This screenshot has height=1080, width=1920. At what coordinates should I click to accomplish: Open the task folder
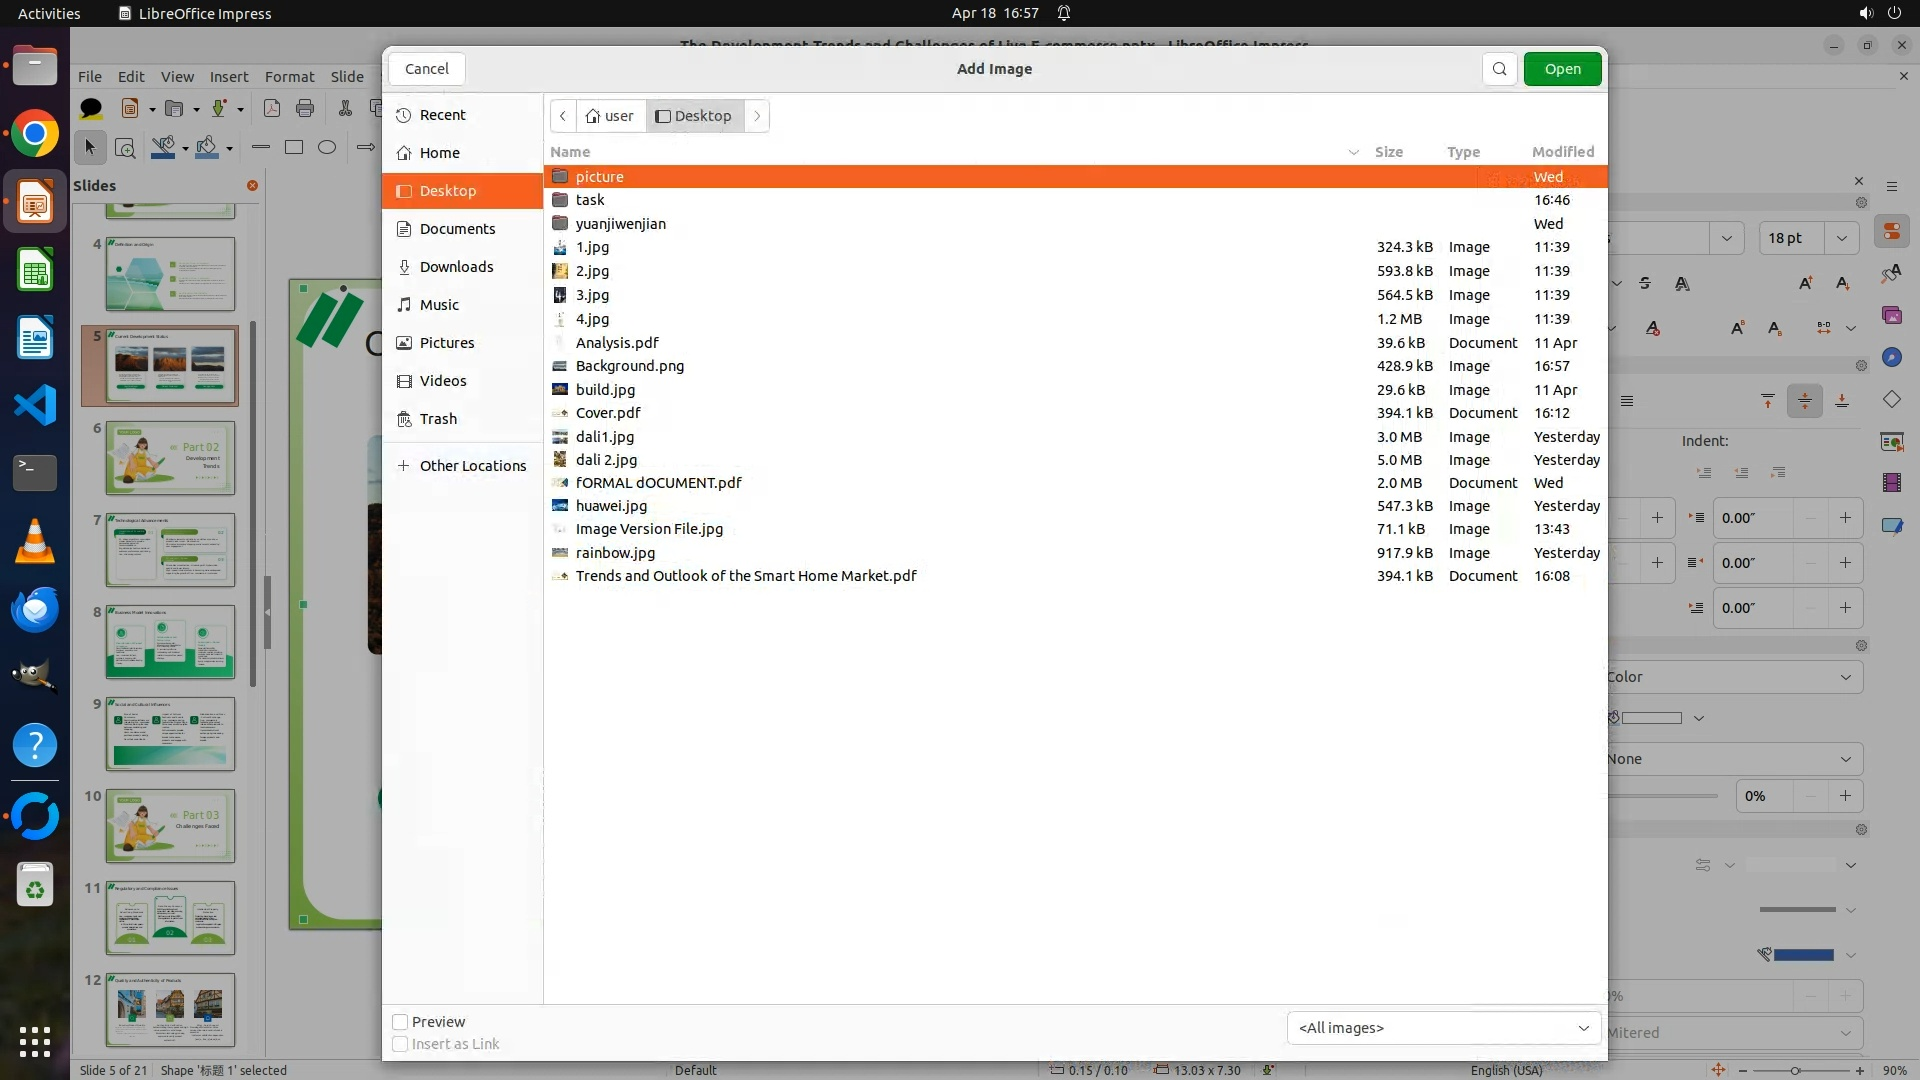(590, 200)
